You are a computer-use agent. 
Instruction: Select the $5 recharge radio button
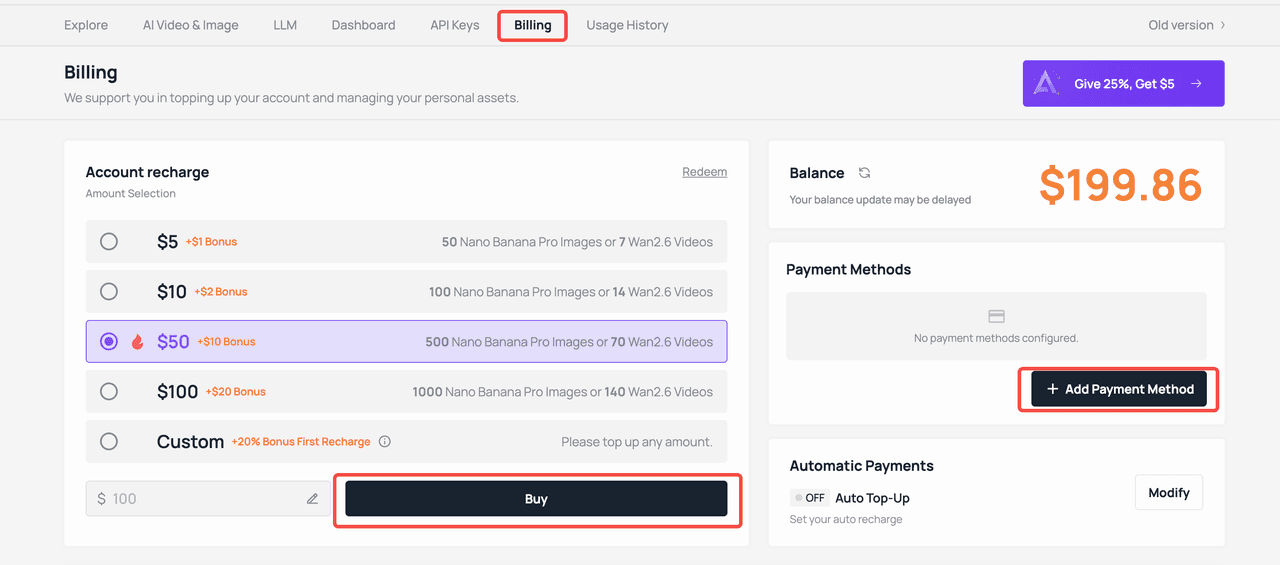point(109,241)
